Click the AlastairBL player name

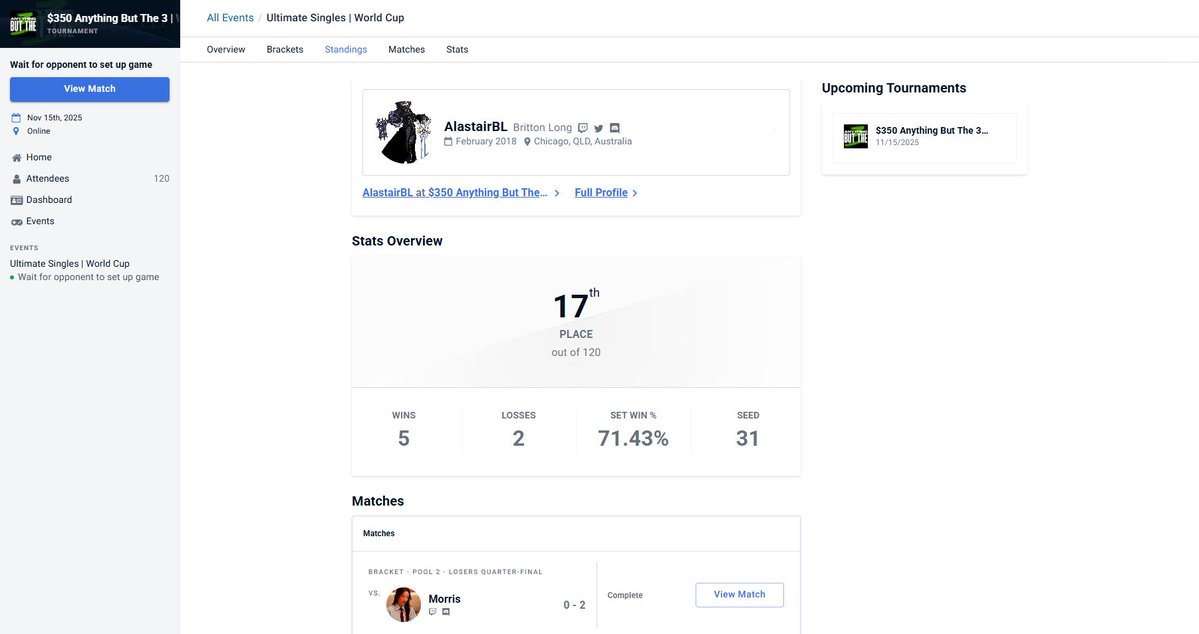click(476, 127)
